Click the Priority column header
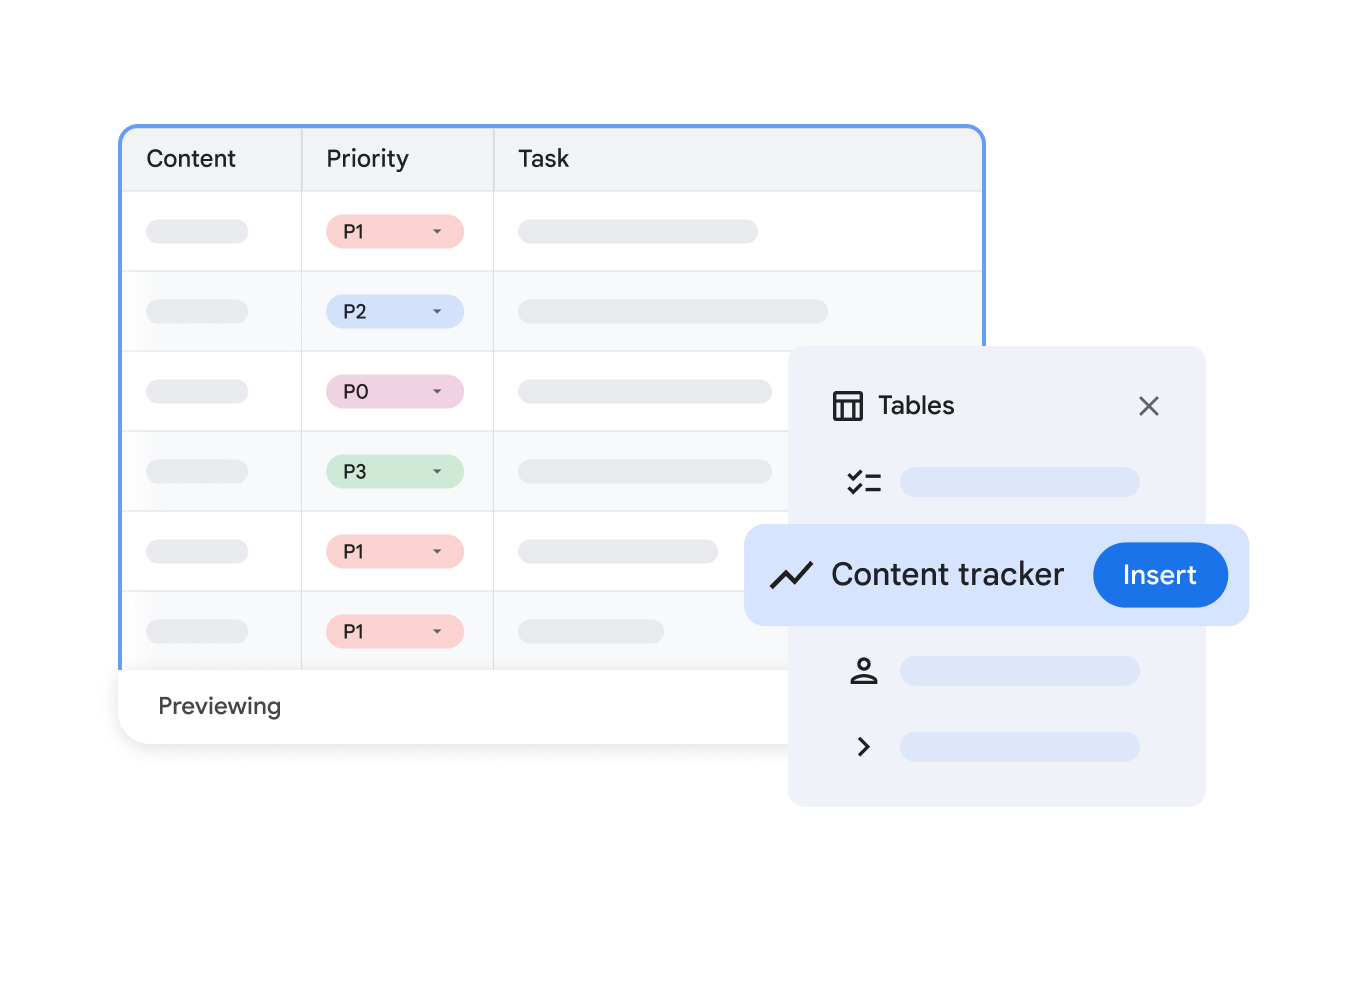This screenshot has height=1000, width=1368. point(367,159)
